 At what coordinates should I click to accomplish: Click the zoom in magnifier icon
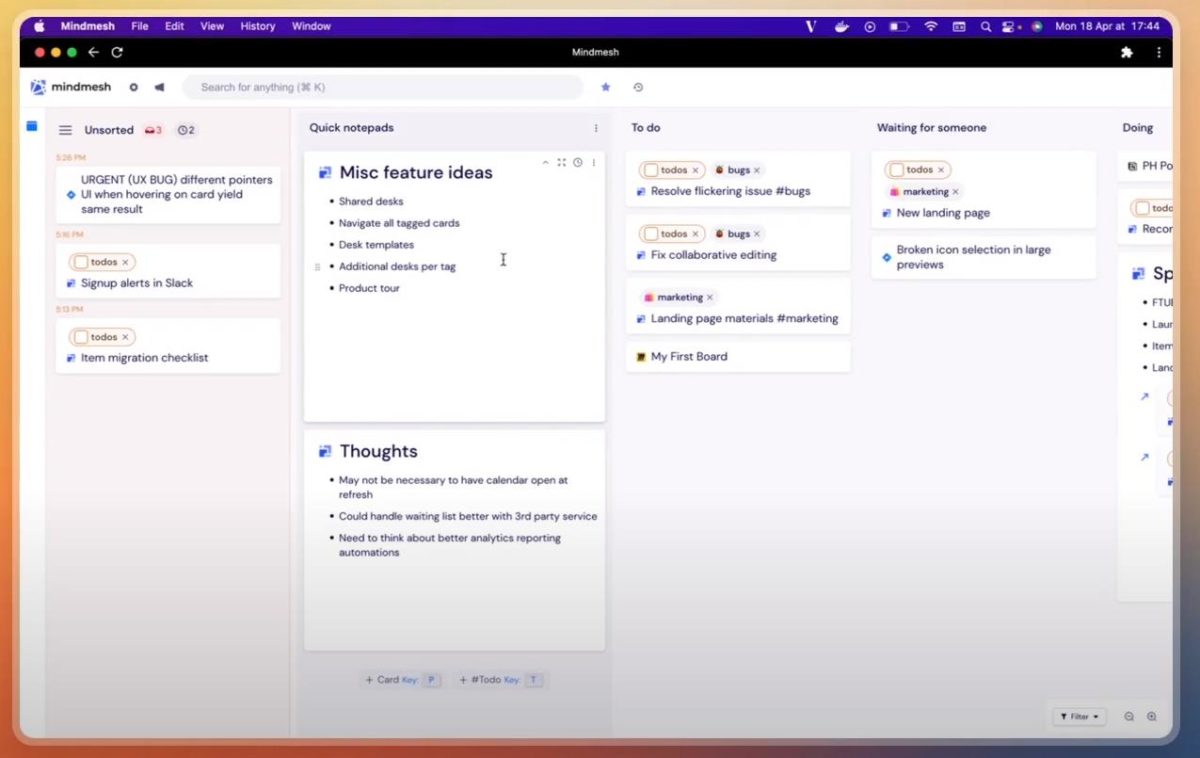1152,716
